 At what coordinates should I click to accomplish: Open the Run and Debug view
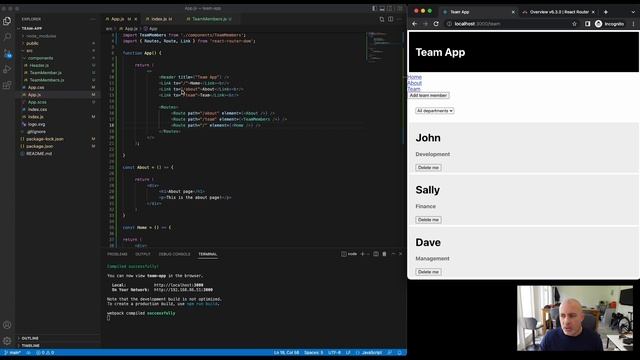coord(7,69)
